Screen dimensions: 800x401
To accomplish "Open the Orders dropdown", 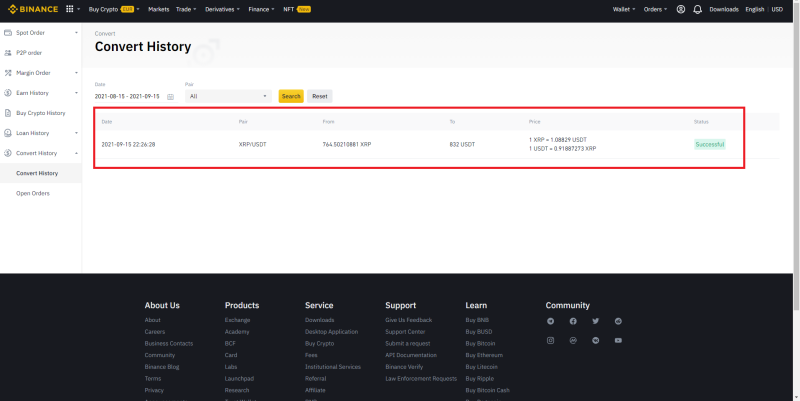I will click(x=655, y=9).
